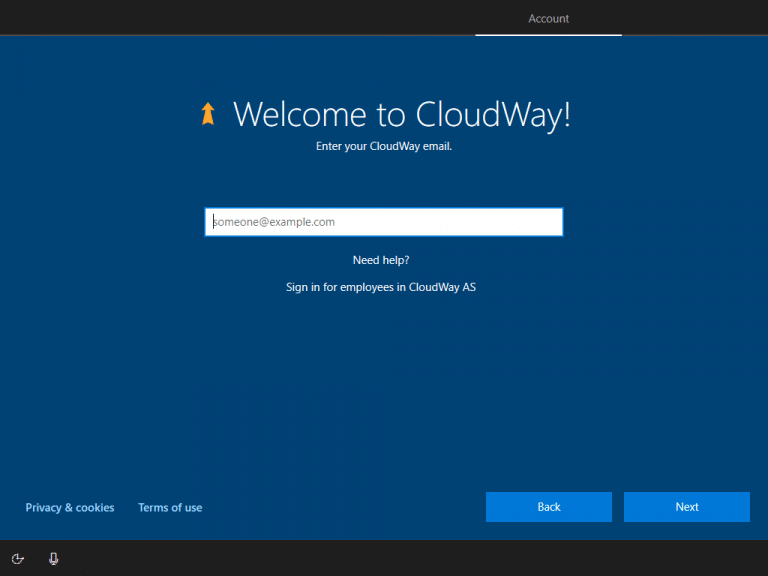Click the Welcome to CloudWay! heading
The image size is (768, 576).
pyautogui.click(x=402, y=115)
